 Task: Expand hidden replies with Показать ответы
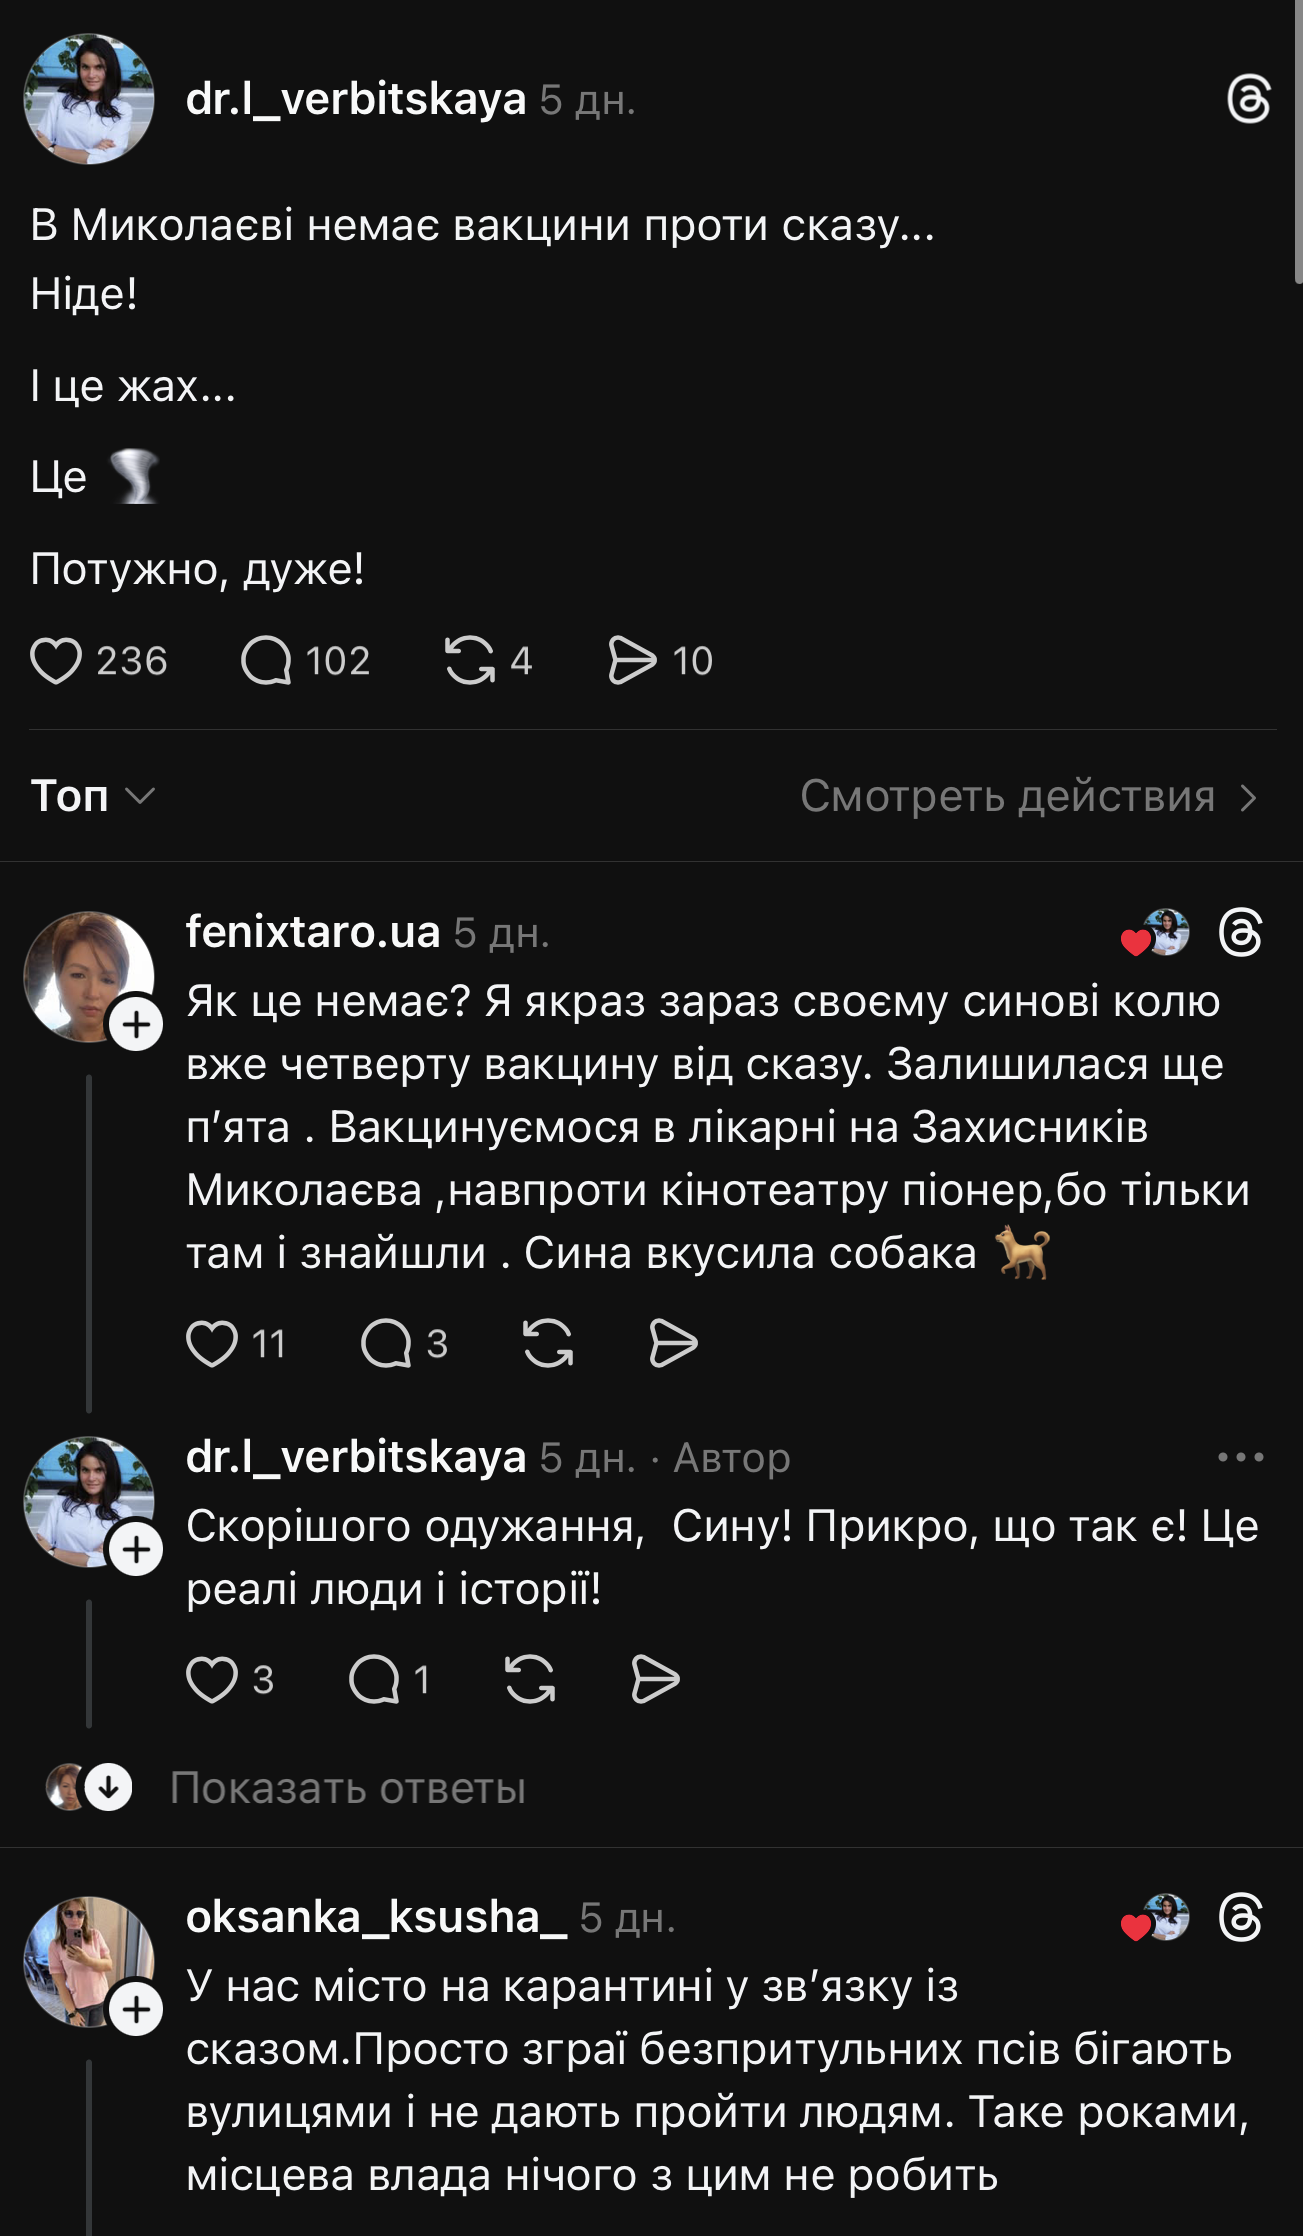point(347,1788)
